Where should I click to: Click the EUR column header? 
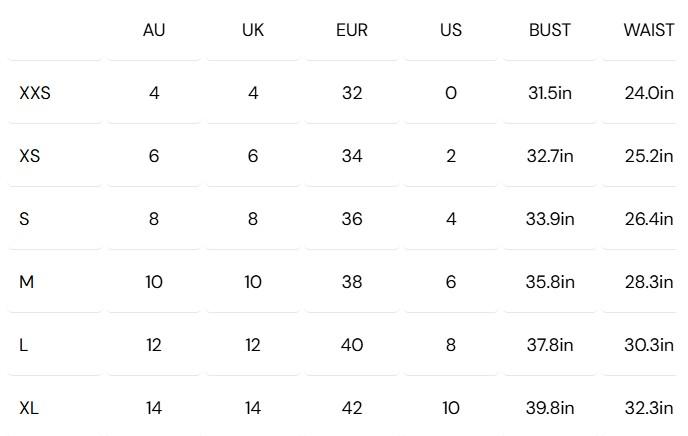click(x=352, y=30)
